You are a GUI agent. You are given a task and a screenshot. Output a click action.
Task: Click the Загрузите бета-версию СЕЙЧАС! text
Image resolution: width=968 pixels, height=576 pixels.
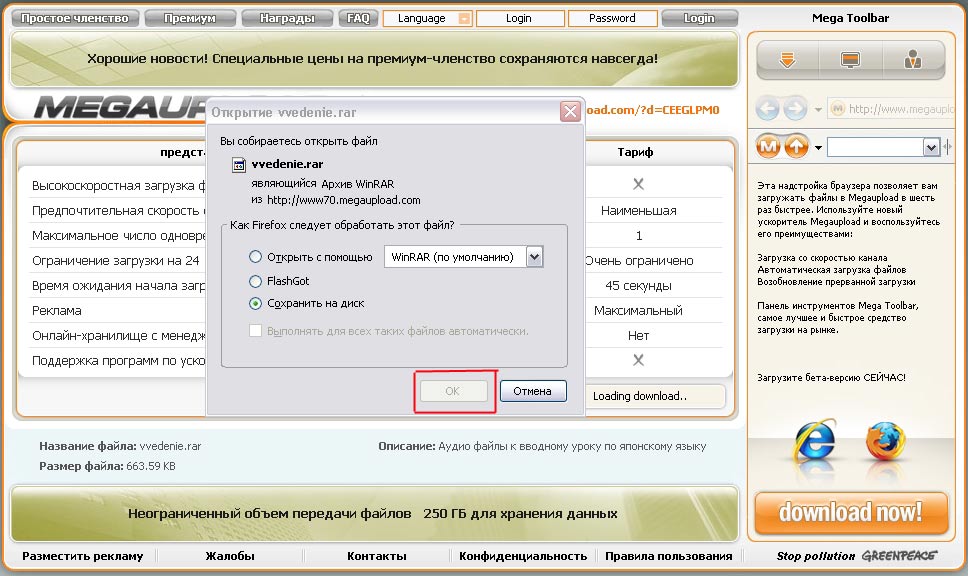832,377
